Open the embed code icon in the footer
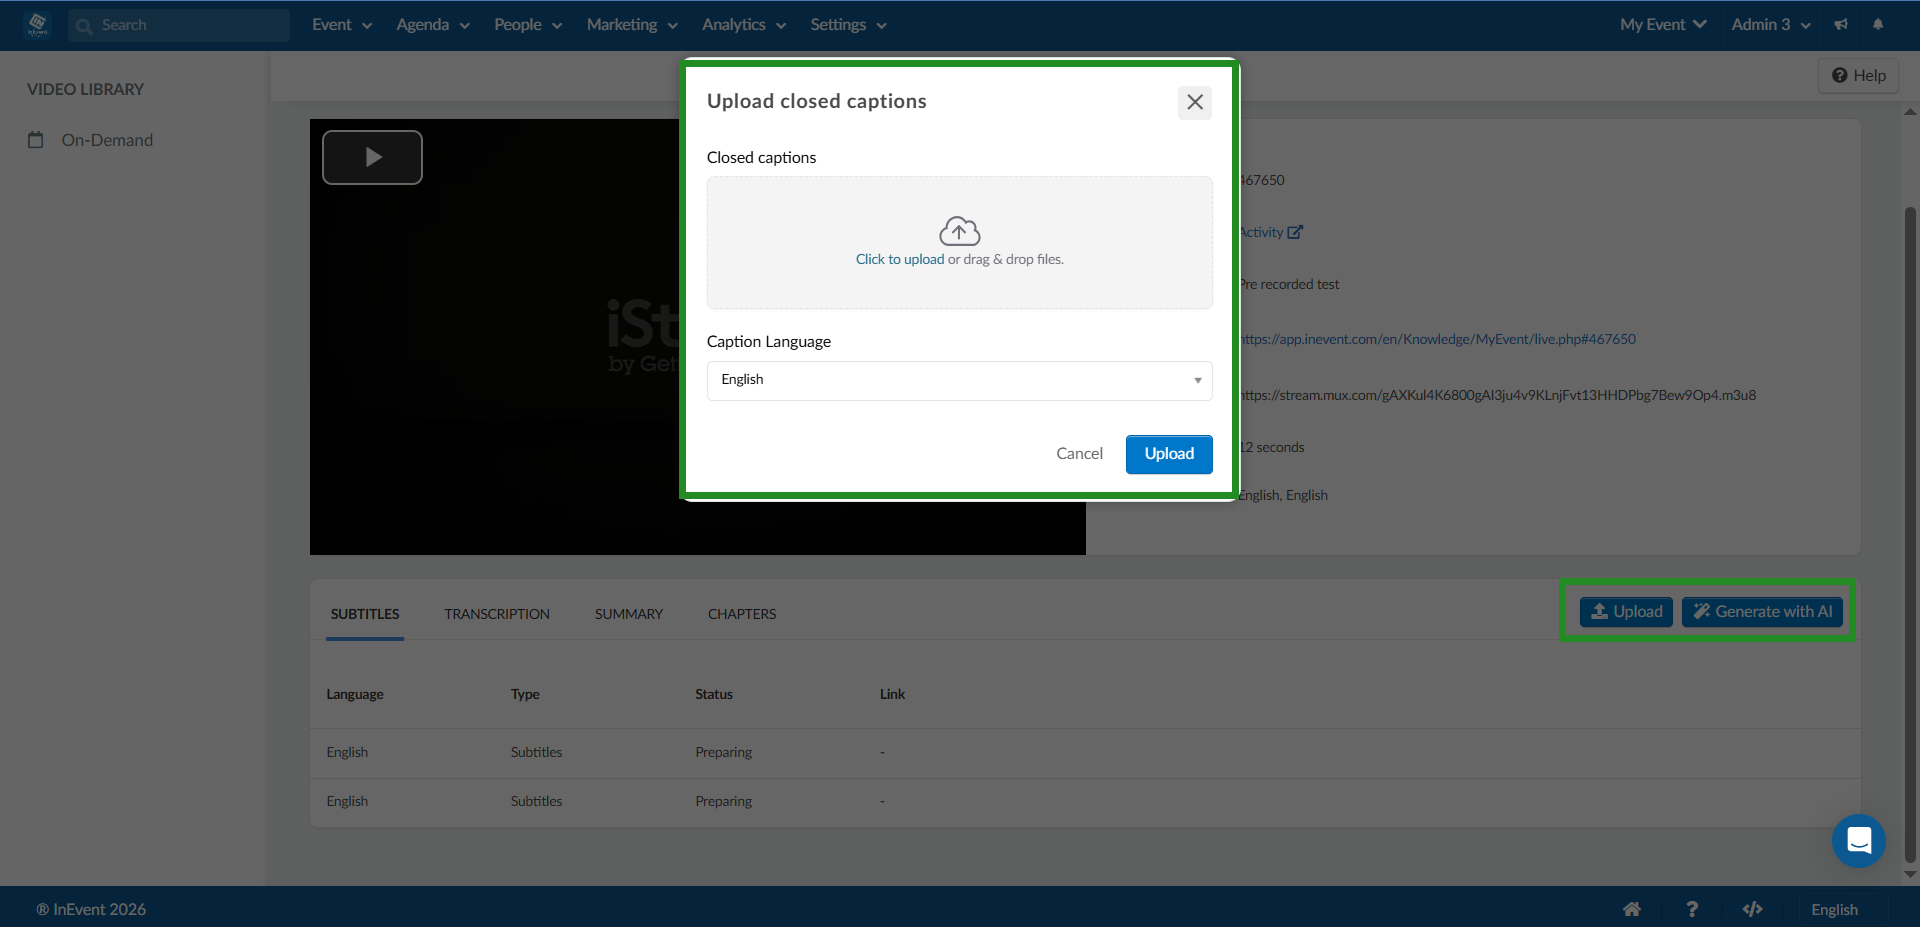The image size is (1920, 927). pos(1753,908)
